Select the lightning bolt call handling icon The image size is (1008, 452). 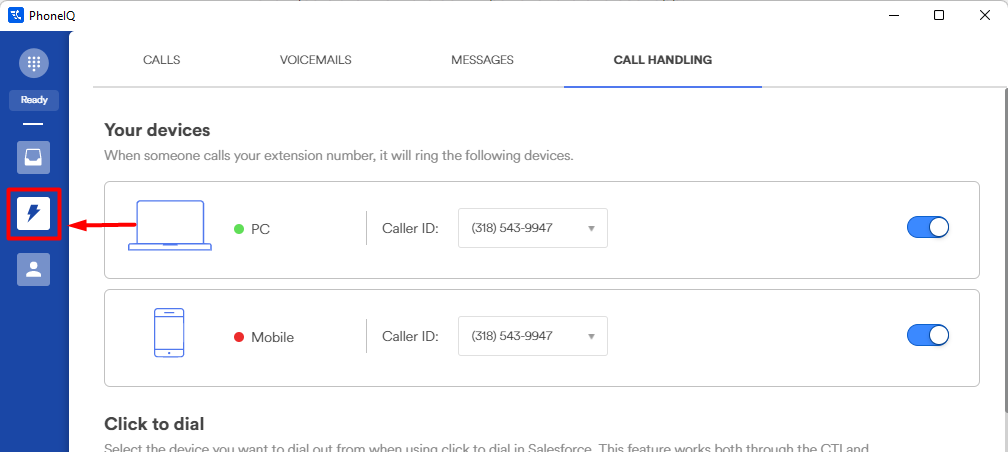34,213
